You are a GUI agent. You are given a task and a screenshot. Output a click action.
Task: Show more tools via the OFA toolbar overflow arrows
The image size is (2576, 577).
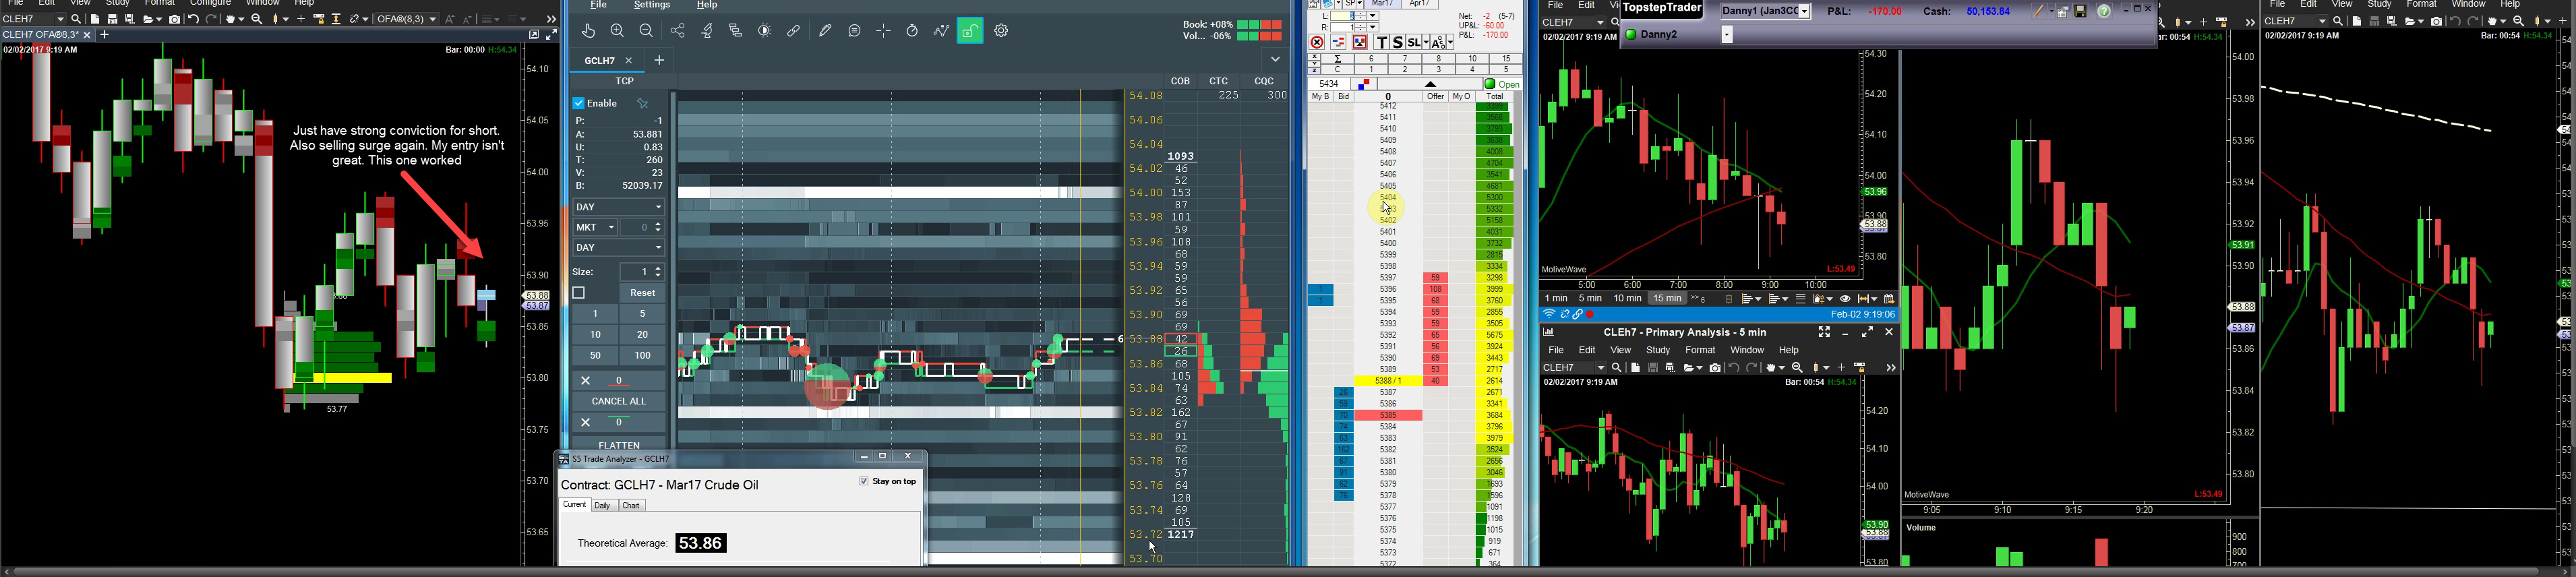(551, 19)
